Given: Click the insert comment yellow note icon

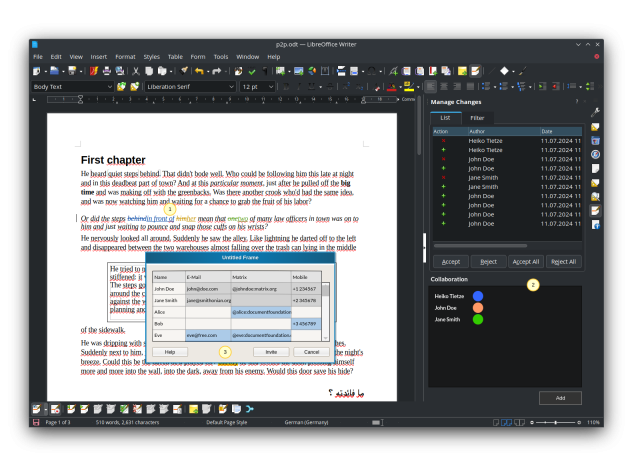Looking at the screenshot, I should tap(462, 71).
